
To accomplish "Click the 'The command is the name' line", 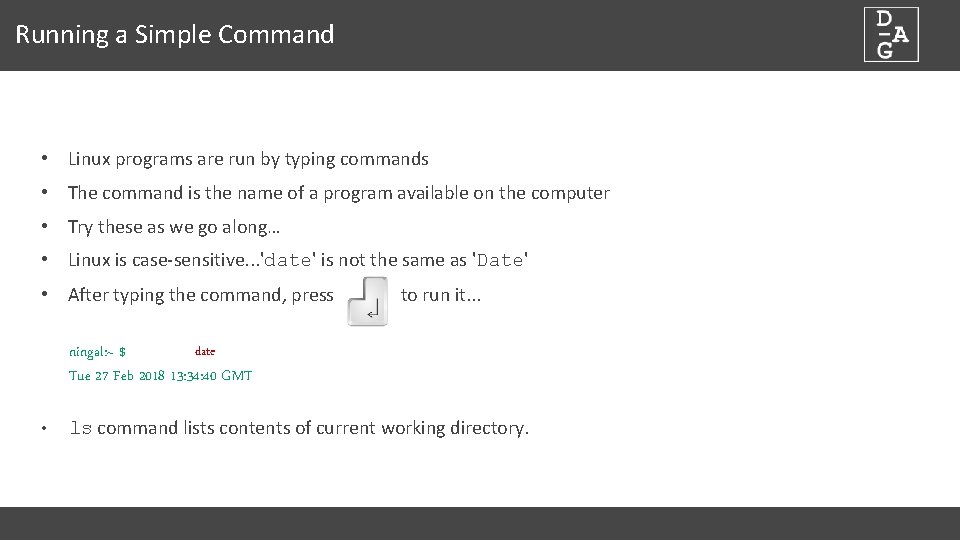I will (x=338, y=193).
